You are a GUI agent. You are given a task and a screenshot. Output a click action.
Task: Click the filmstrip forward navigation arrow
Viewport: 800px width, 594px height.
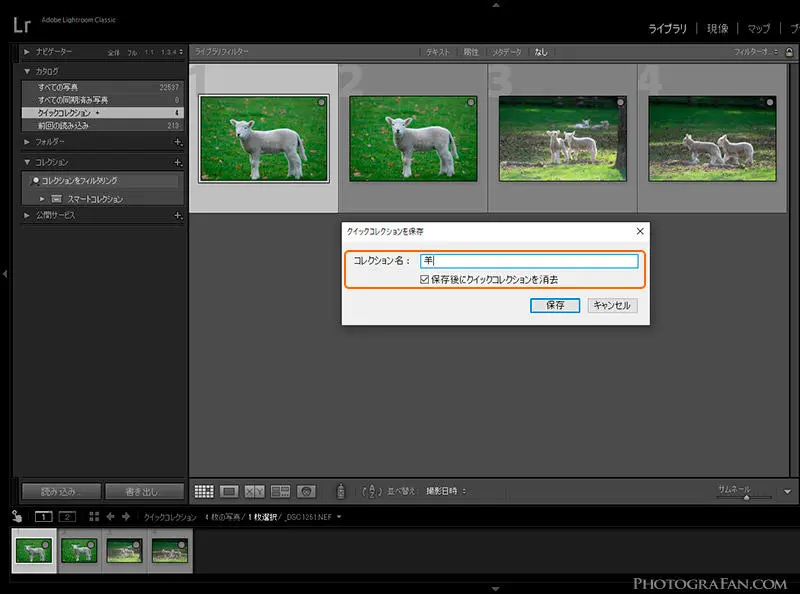point(126,516)
